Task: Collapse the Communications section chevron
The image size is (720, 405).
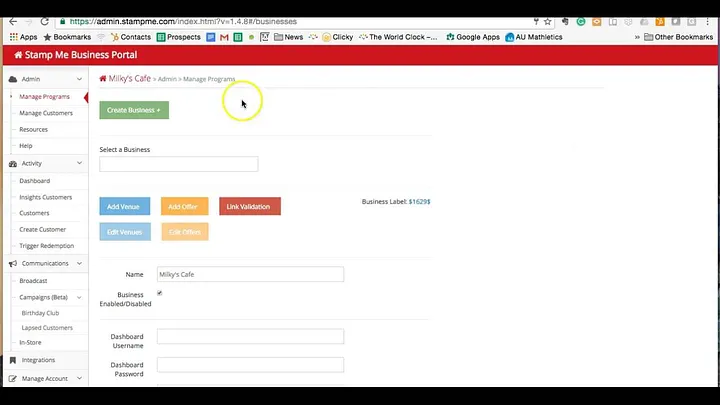Action: click(x=79, y=263)
